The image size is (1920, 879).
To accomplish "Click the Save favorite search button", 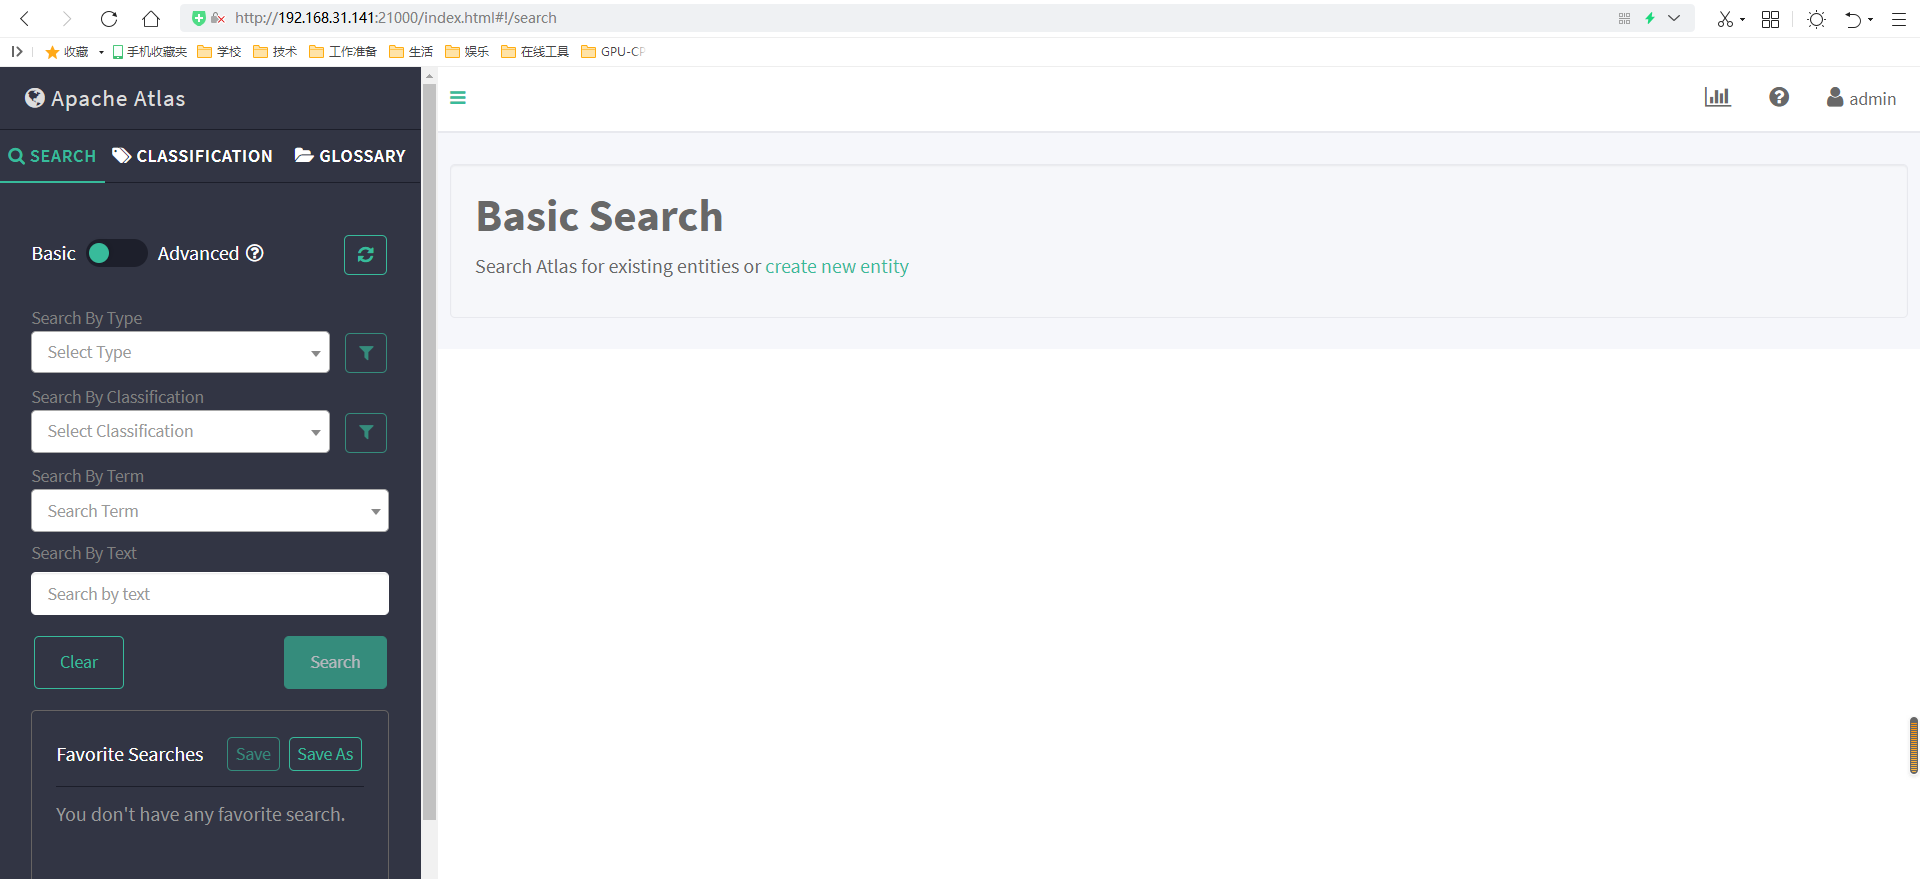I will [253, 754].
